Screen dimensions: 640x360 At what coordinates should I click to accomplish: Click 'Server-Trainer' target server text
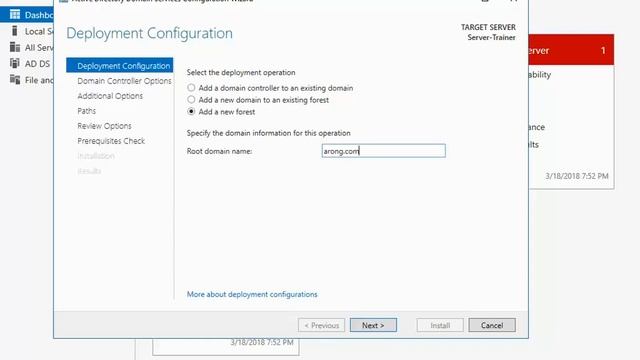click(491, 38)
